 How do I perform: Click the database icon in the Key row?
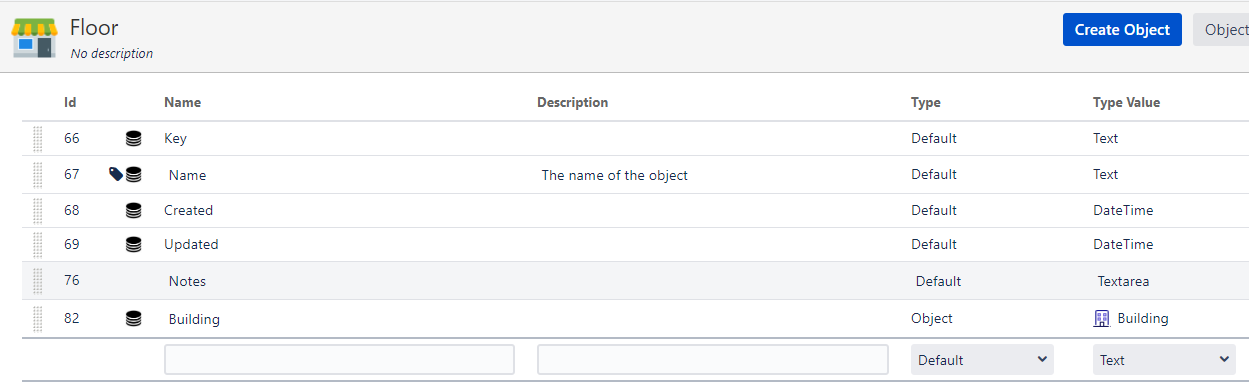pos(133,138)
